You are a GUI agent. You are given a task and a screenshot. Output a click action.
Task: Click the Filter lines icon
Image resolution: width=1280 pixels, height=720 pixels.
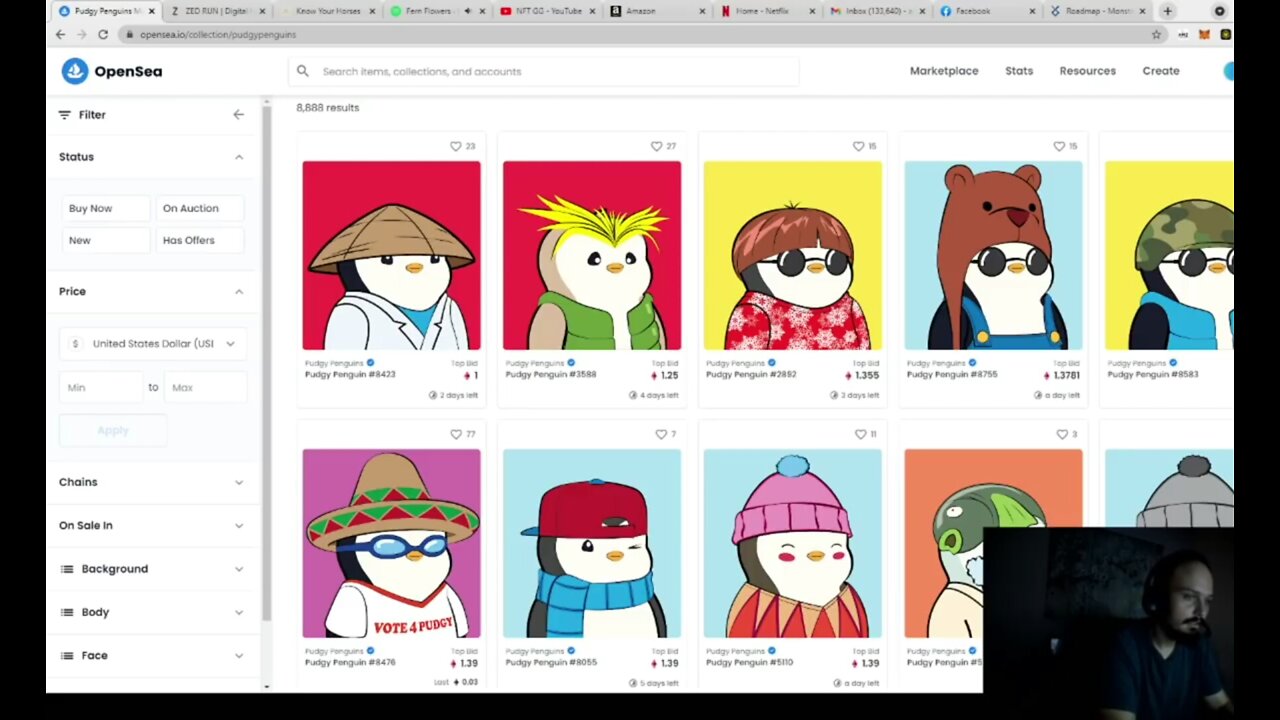[x=65, y=115]
